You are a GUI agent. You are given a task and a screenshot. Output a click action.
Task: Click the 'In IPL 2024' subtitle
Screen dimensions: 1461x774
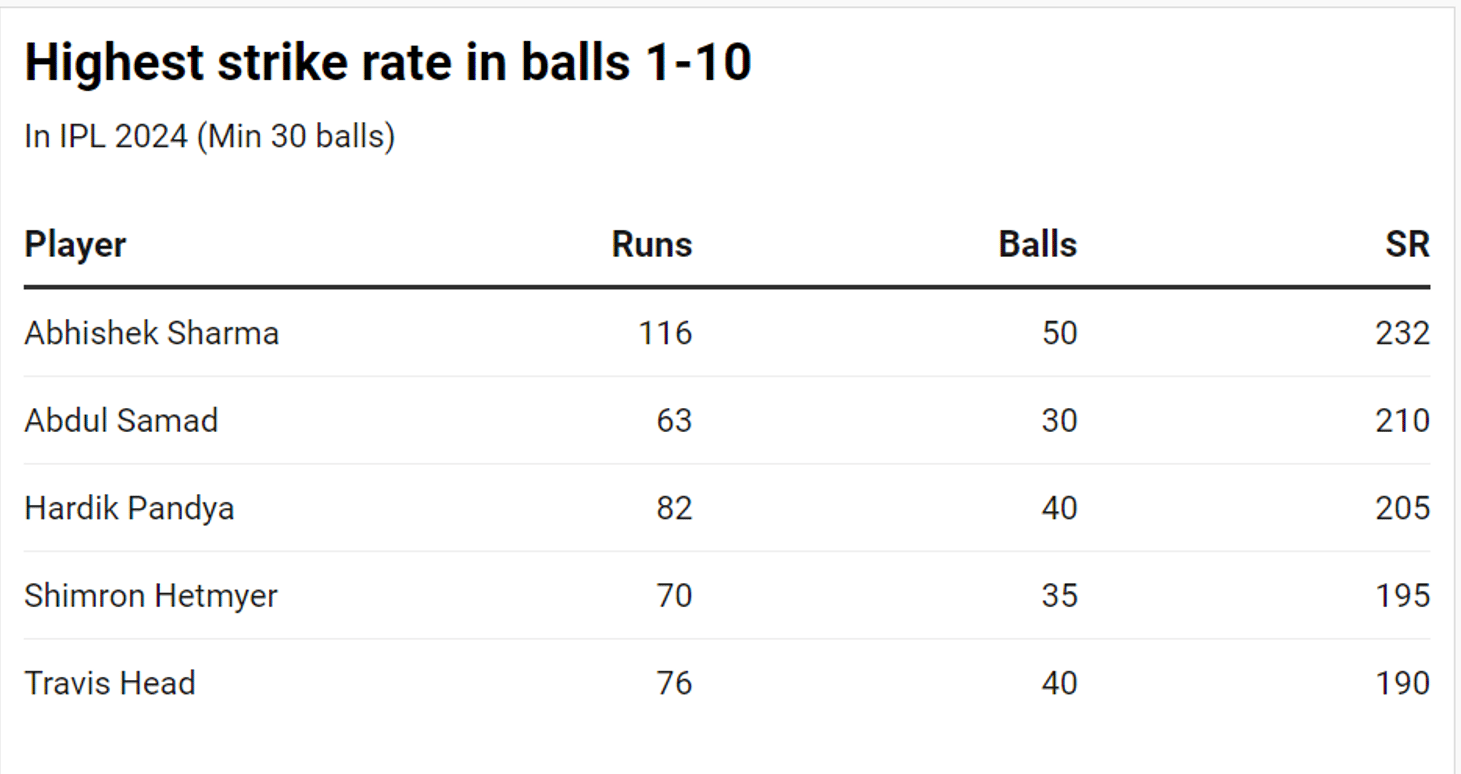(209, 136)
